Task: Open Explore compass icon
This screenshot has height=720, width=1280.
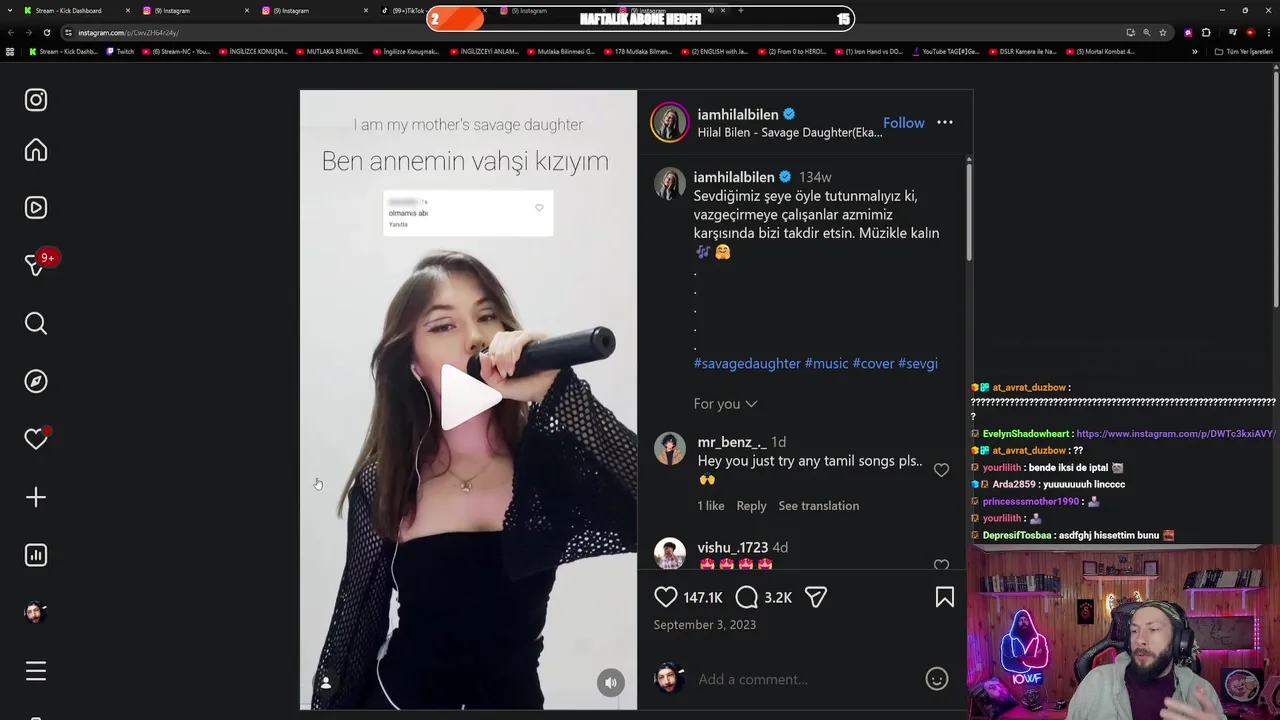Action: click(36, 381)
